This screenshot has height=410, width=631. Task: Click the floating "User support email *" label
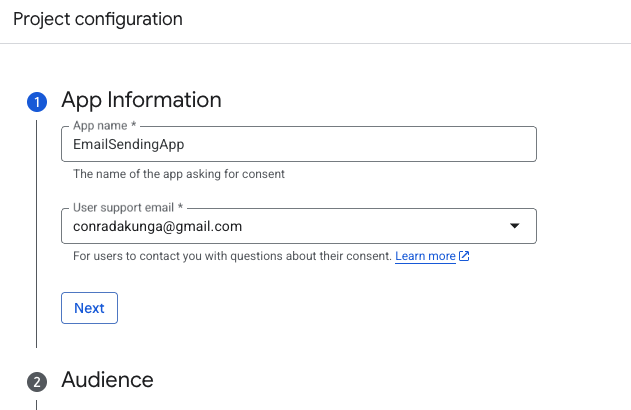point(129,208)
